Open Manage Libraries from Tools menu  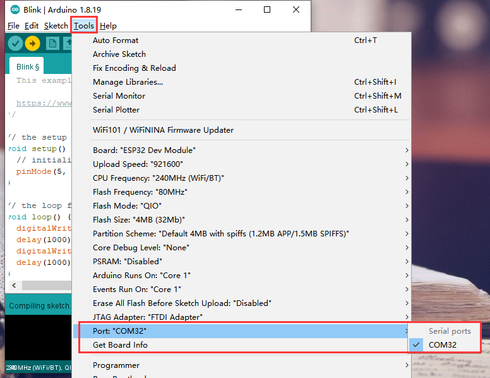241,82
